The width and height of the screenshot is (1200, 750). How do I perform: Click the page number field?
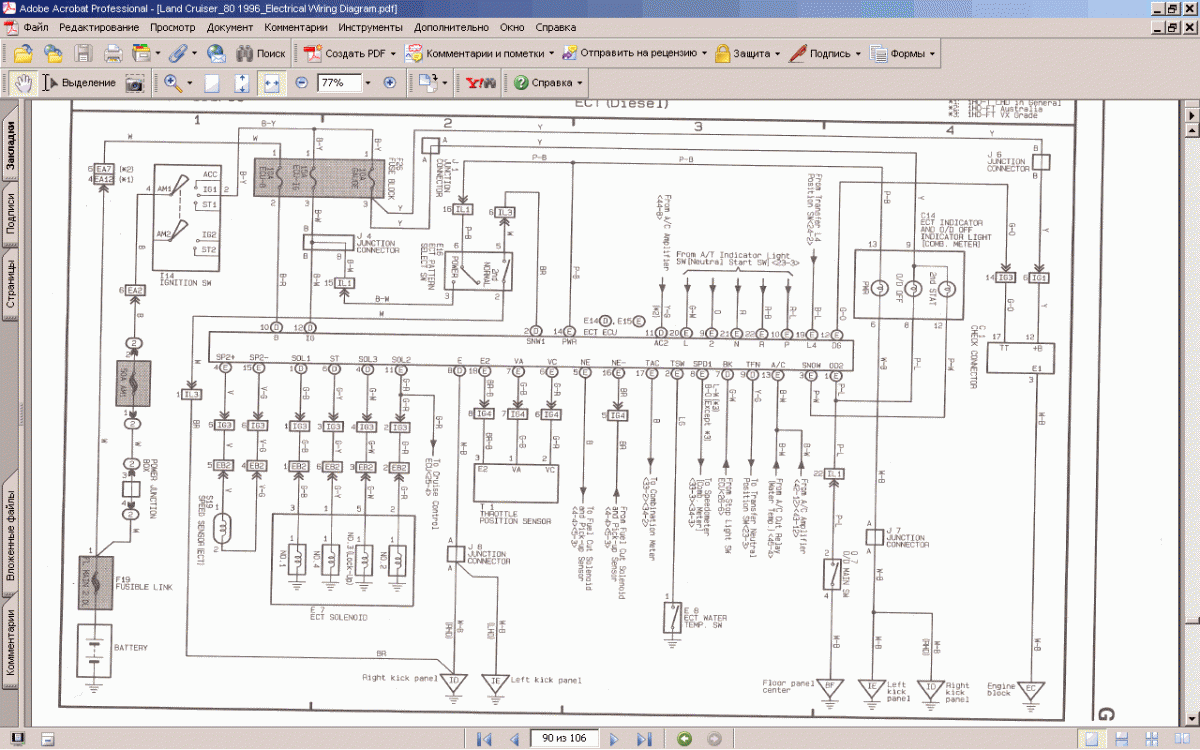click(x=564, y=739)
